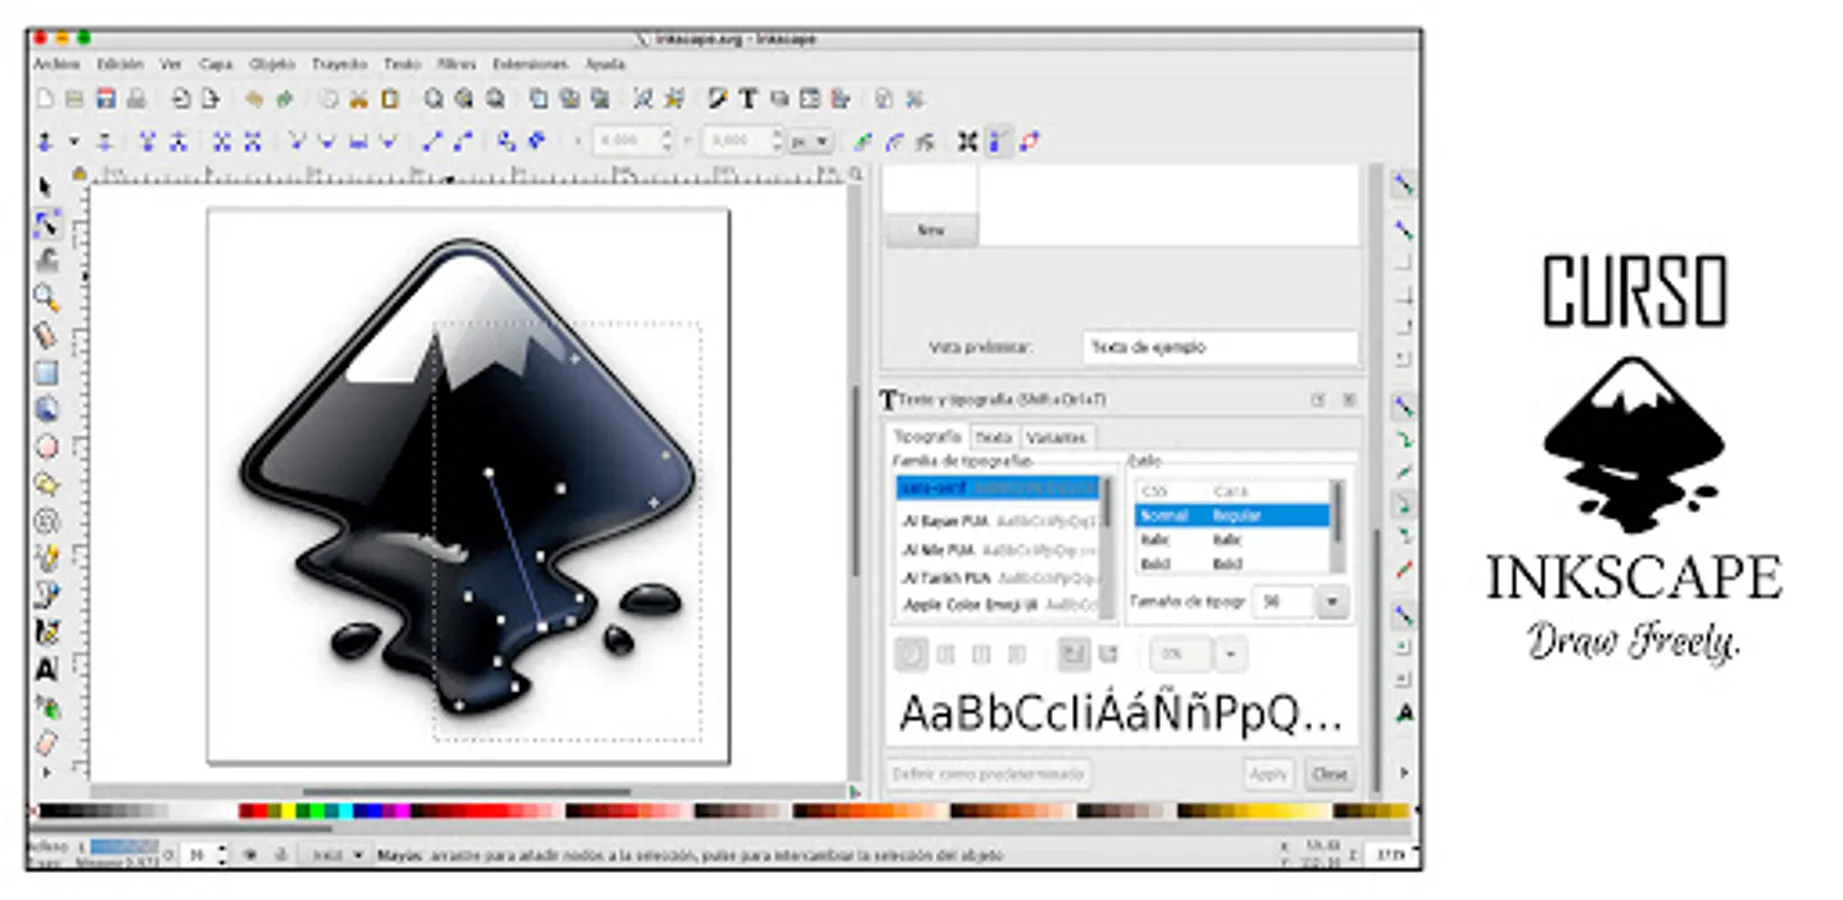The height and width of the screenshot is (900, 1843).
Task: Pick the yellow palette swatch
Action: [288, 811]
